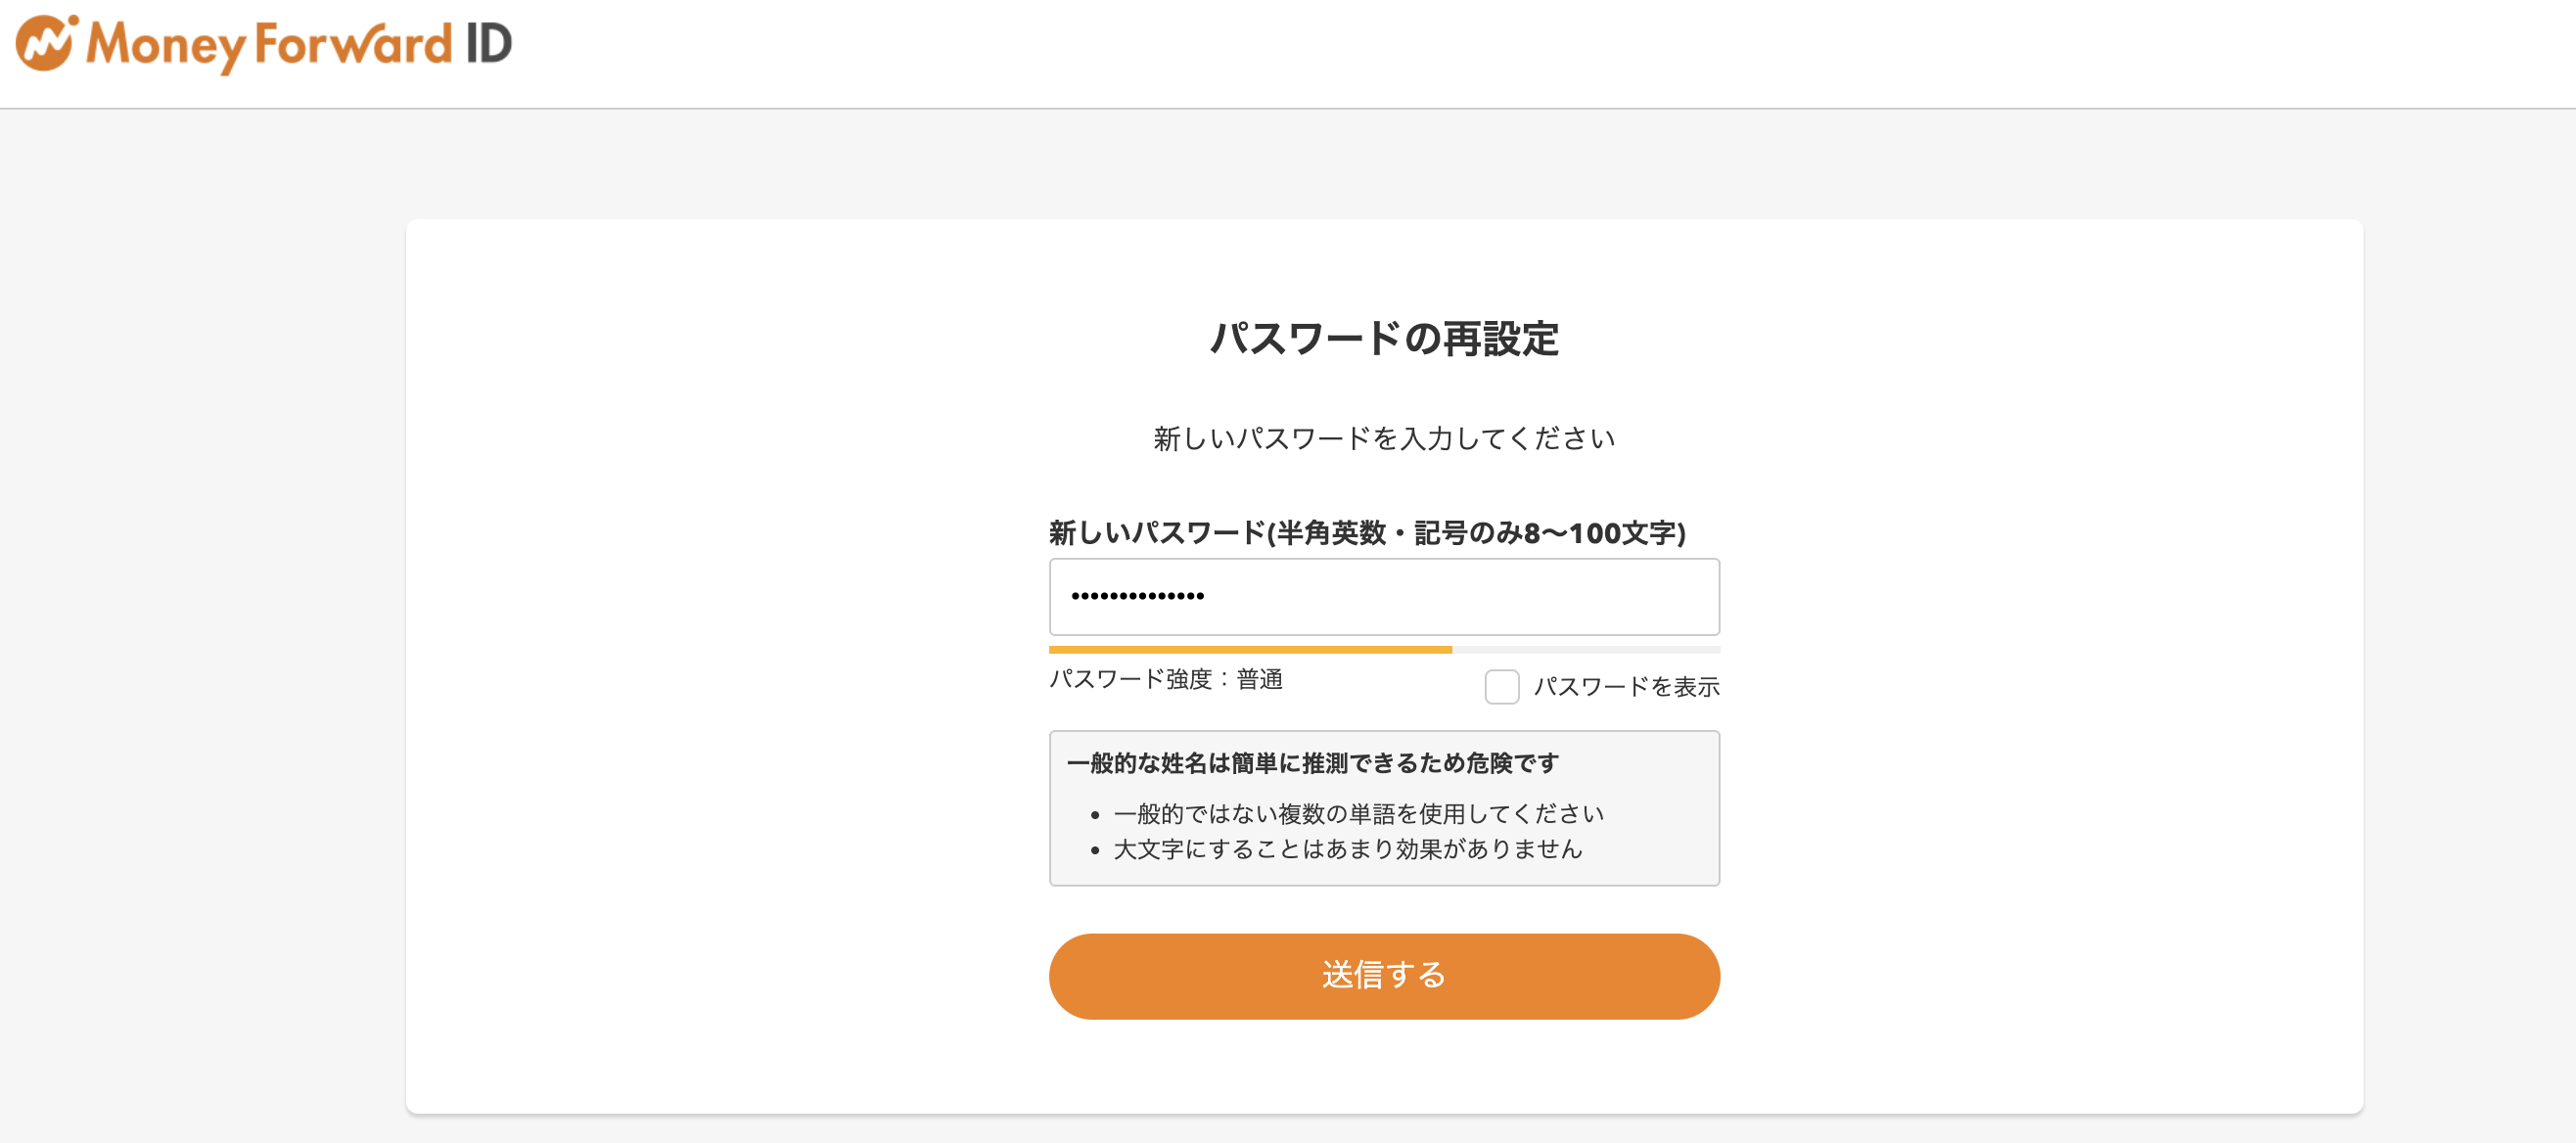Click the bold 一般的な姓名 warning message
This screenshot has height=1143, width=2576.
[x=1312, y=764]
